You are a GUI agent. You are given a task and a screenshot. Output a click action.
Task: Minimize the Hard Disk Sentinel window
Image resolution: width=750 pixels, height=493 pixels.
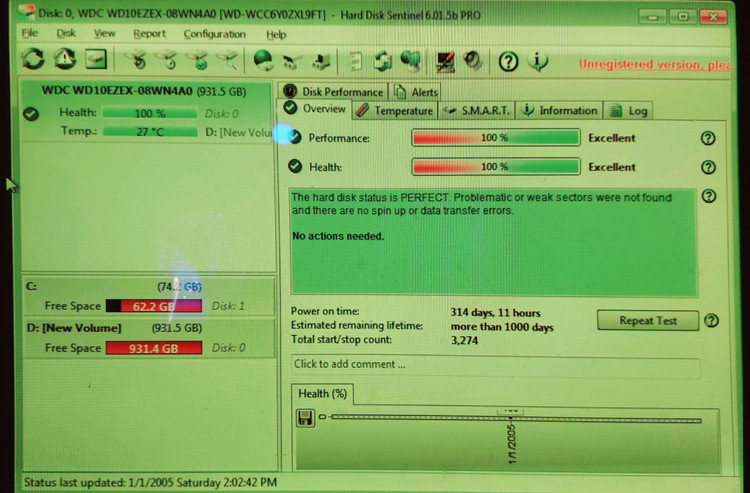(652, 17)
